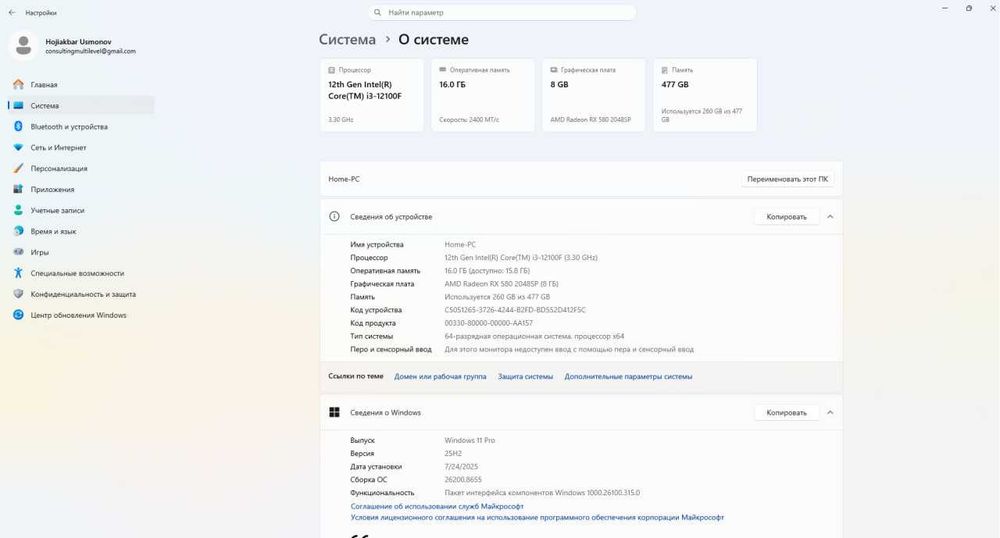The width and height of the screenshot is (1000, 538).
Task: Select the Игры controller icon
Action: coord(18,252)
